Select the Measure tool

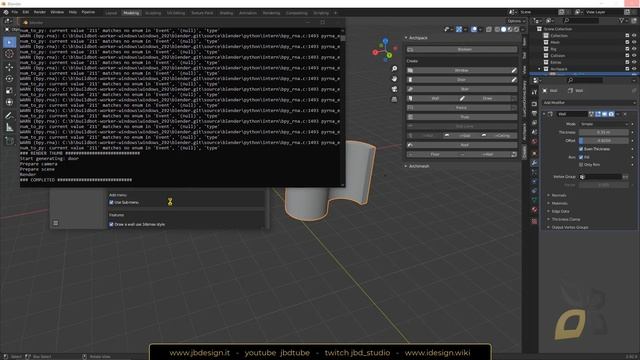9,128
